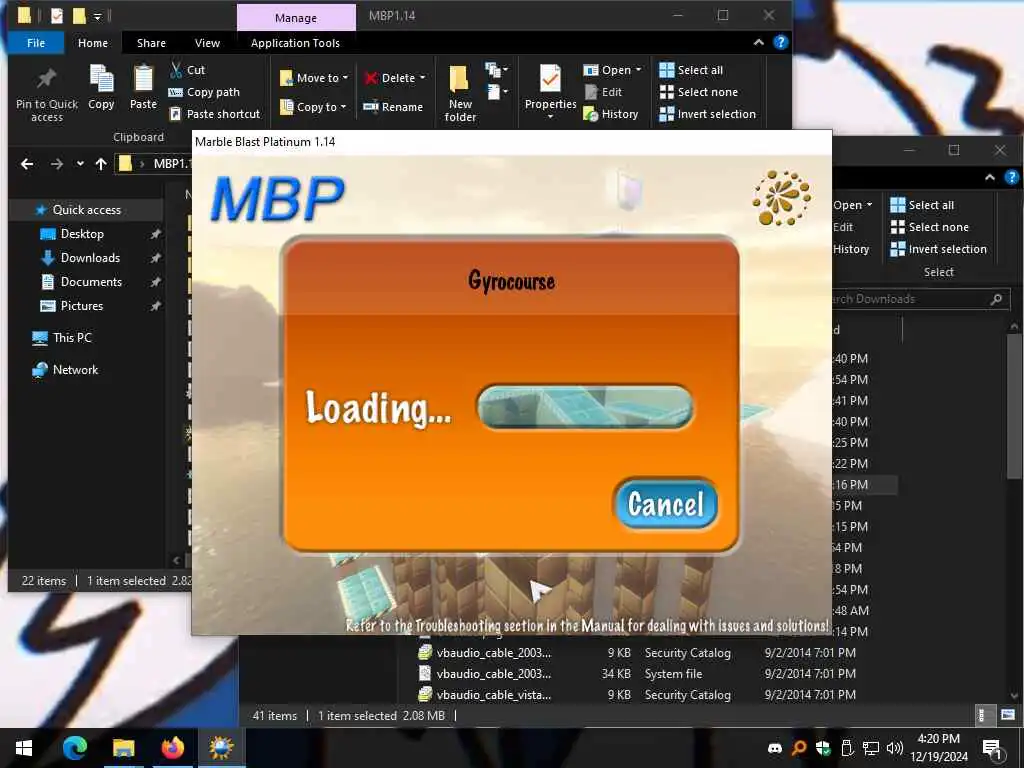Open recent locations dropdown arrow
Viewport: 1024px width, 768px height.
pyautogui.click(x=80, y=164)
